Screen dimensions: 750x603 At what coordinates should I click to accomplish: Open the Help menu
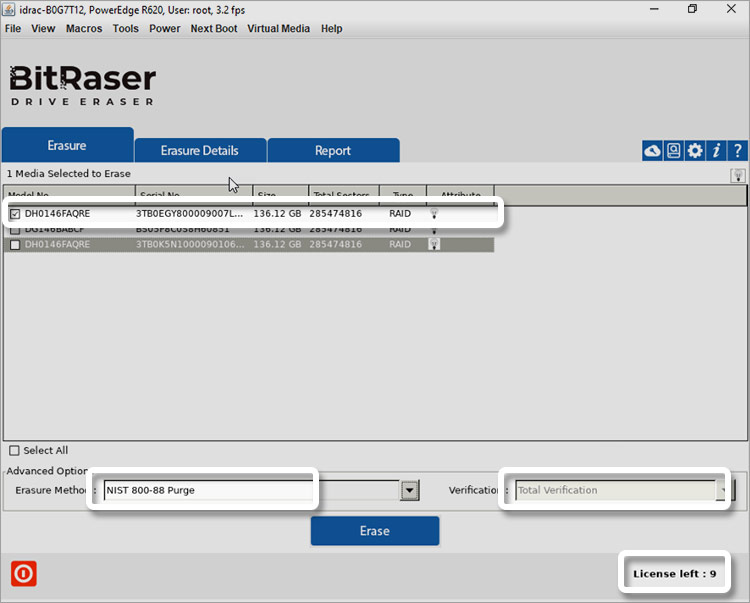point(331,29)
